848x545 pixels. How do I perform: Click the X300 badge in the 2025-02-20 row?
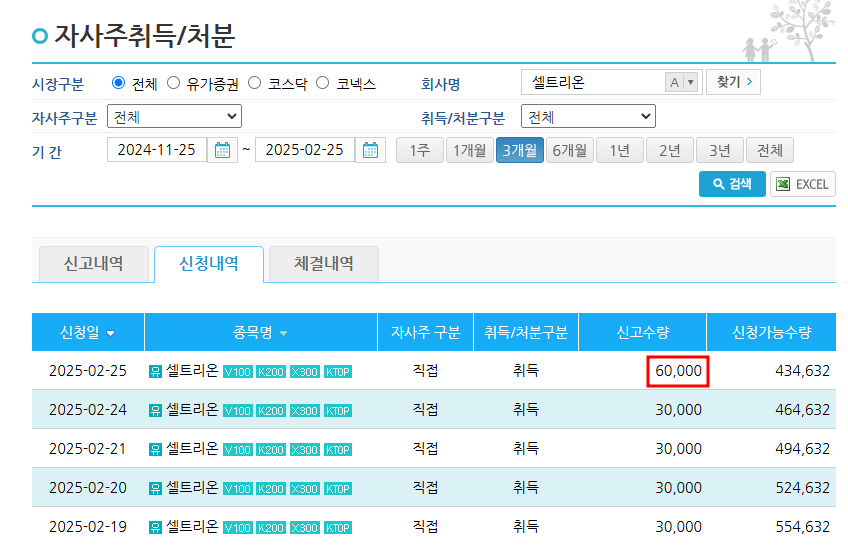[304, 489]
